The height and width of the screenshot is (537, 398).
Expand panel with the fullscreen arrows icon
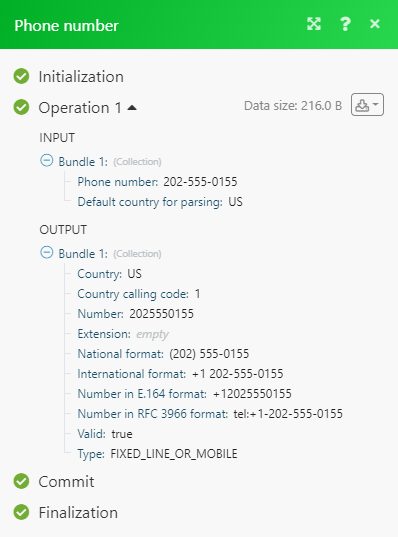314,24
